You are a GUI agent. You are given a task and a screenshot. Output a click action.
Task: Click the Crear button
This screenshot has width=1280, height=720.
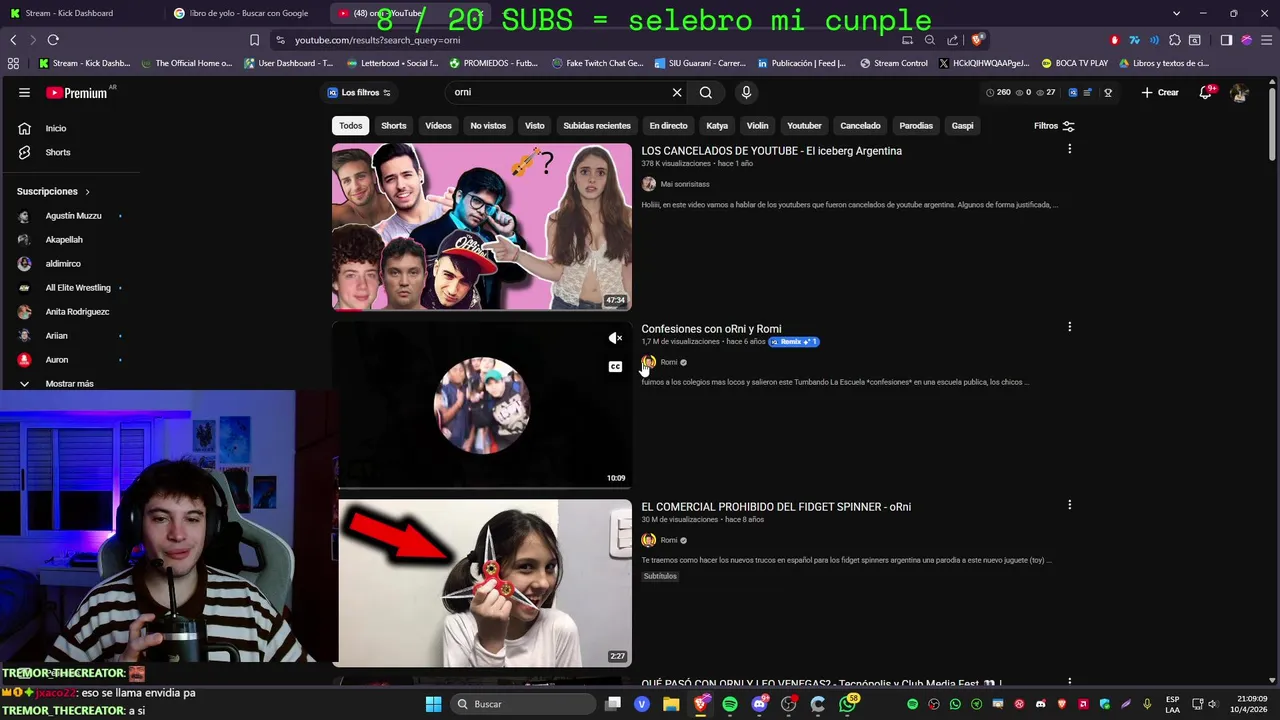coord(1160,92)
